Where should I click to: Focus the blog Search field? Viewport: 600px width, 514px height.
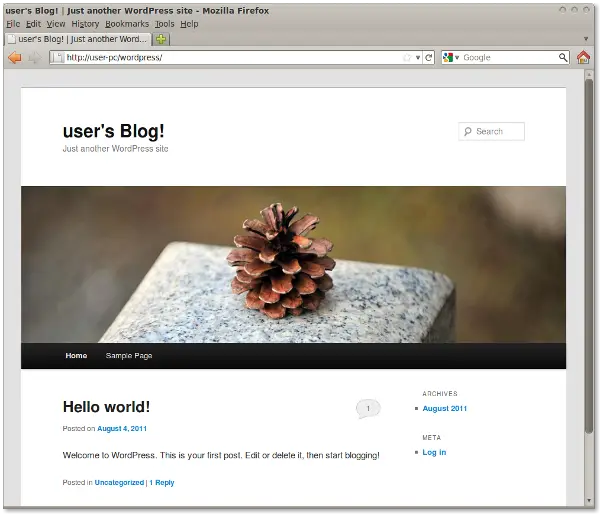tap(491, 131)
